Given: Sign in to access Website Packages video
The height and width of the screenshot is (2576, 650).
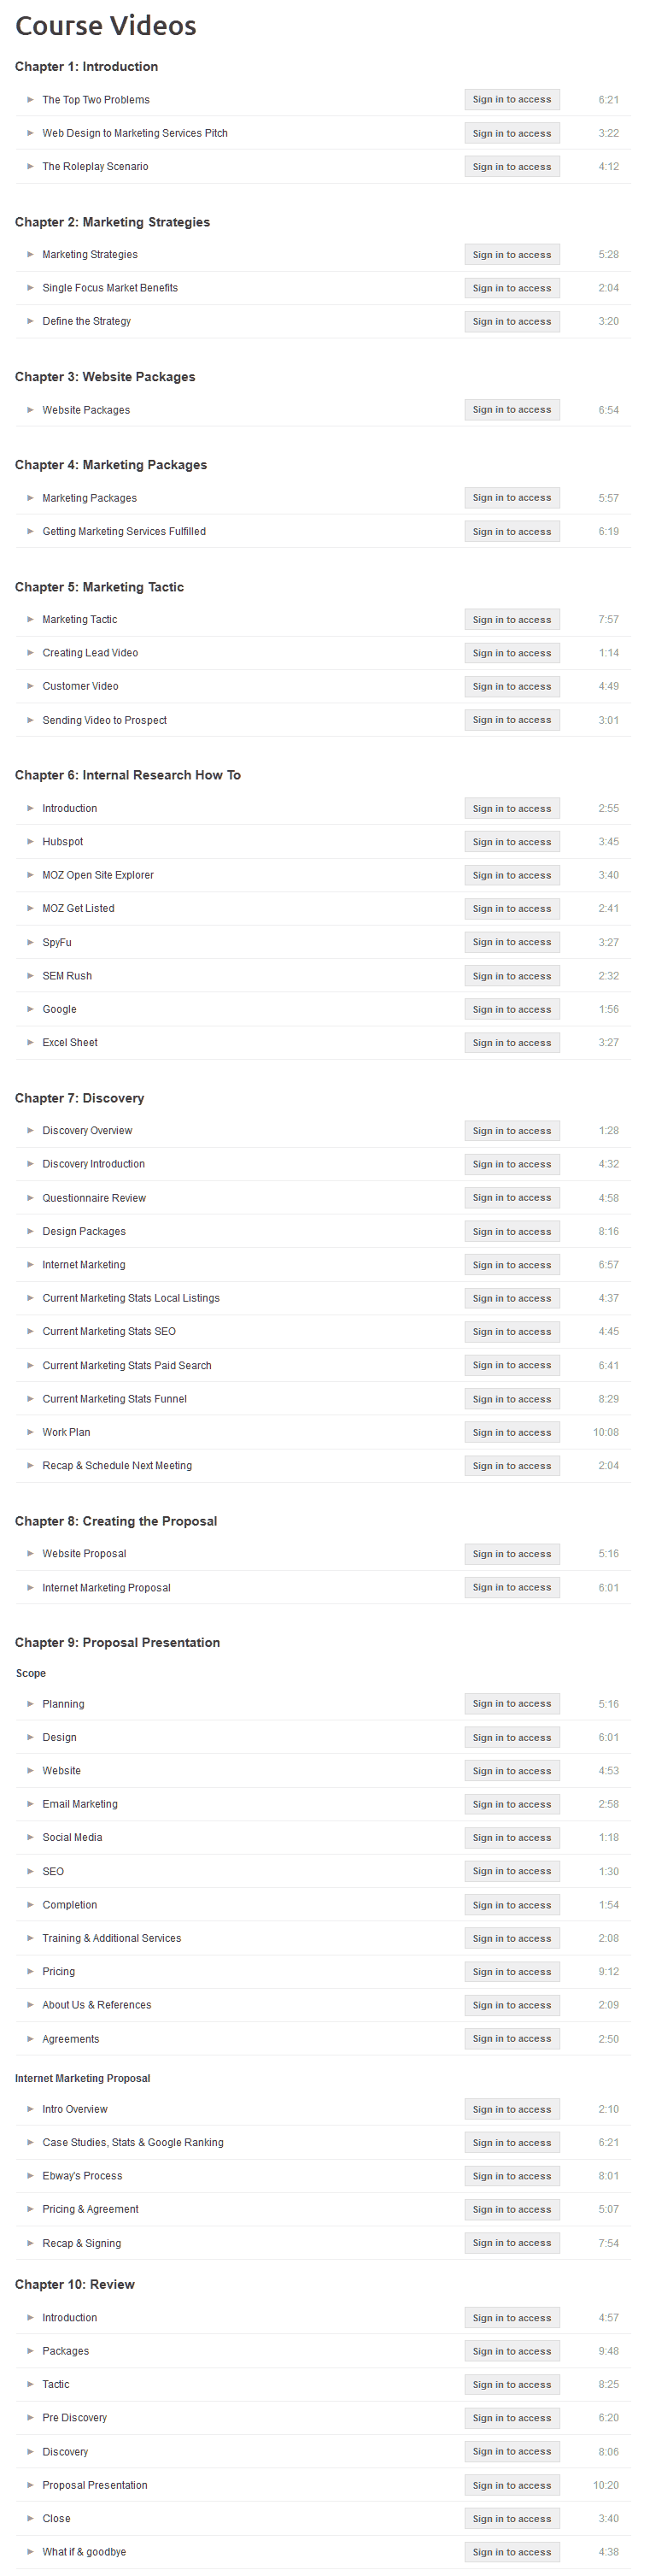Looking at the screenshot, I should (x=511, y=410).
